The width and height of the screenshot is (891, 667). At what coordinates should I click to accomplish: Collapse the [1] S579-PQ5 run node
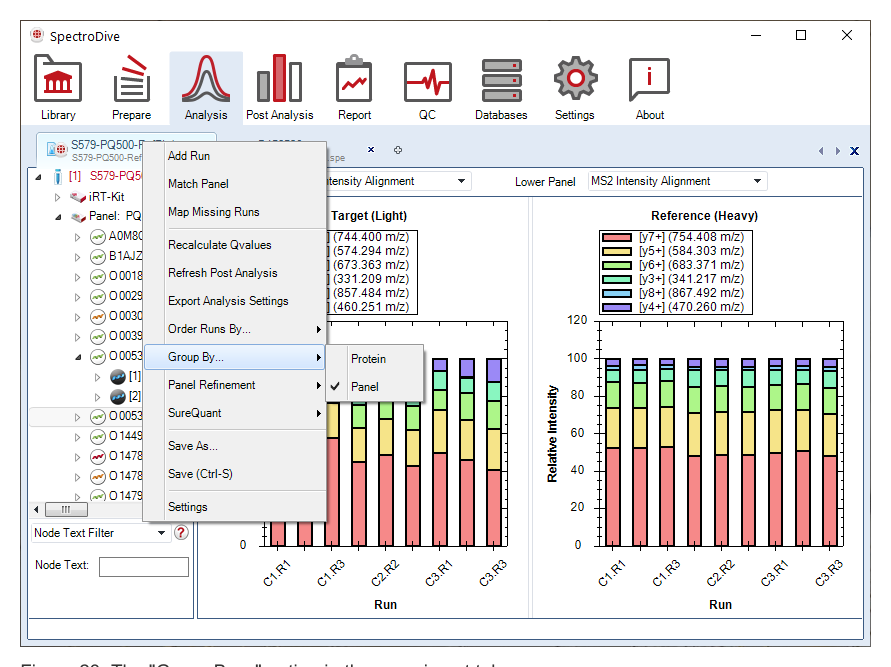[38, 177]
